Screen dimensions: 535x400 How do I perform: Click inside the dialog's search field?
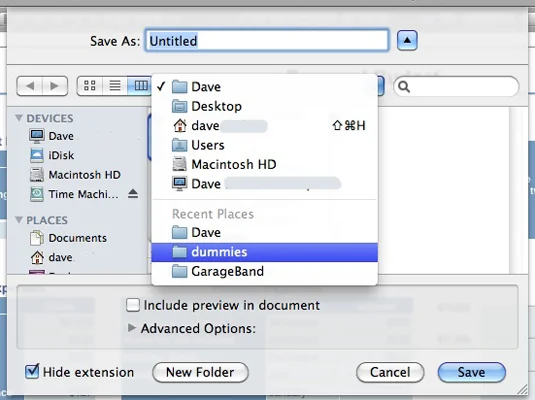(x=456, y=86)
